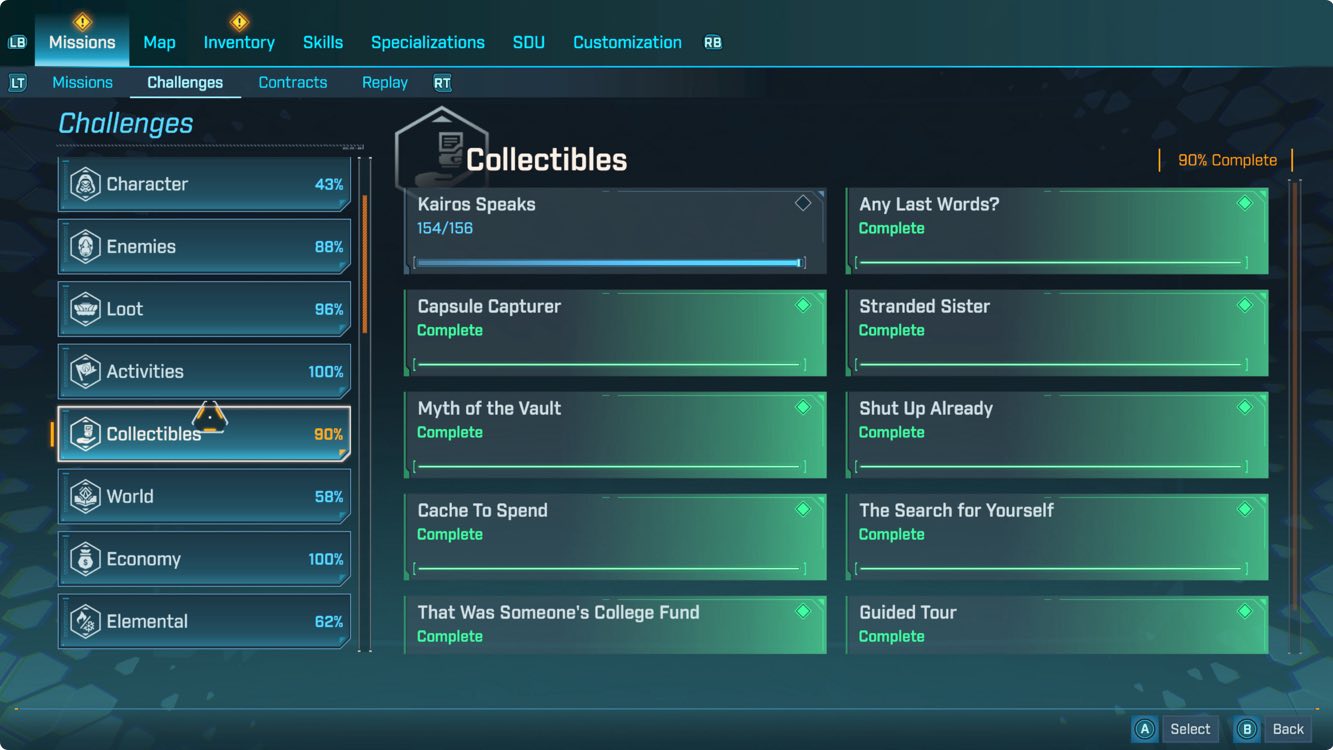The height and width of the screenshot is (750, 1333).
Task: Switch to the Skills tab
Action: tap(323, 42)
